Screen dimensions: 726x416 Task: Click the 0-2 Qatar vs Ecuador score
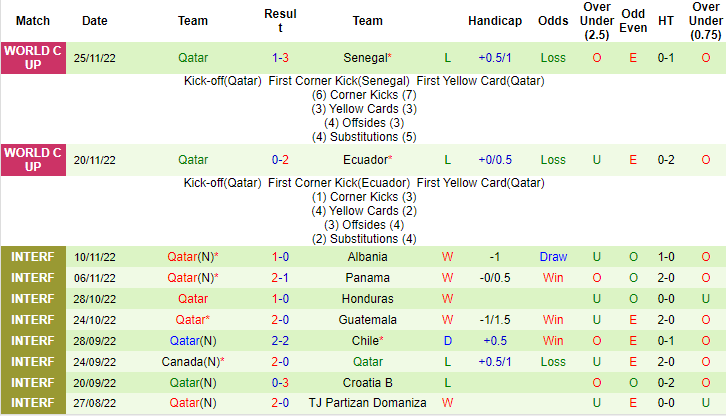click(281, 160)
